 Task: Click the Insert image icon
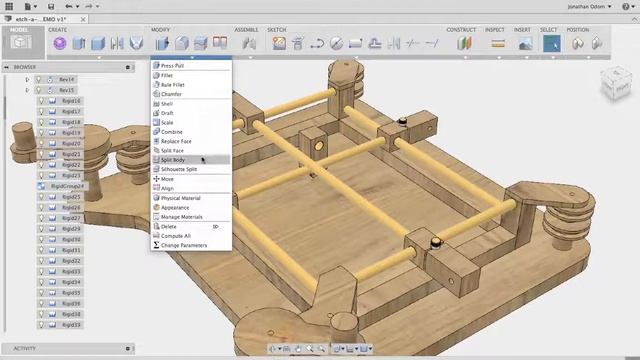click(525, 43)
